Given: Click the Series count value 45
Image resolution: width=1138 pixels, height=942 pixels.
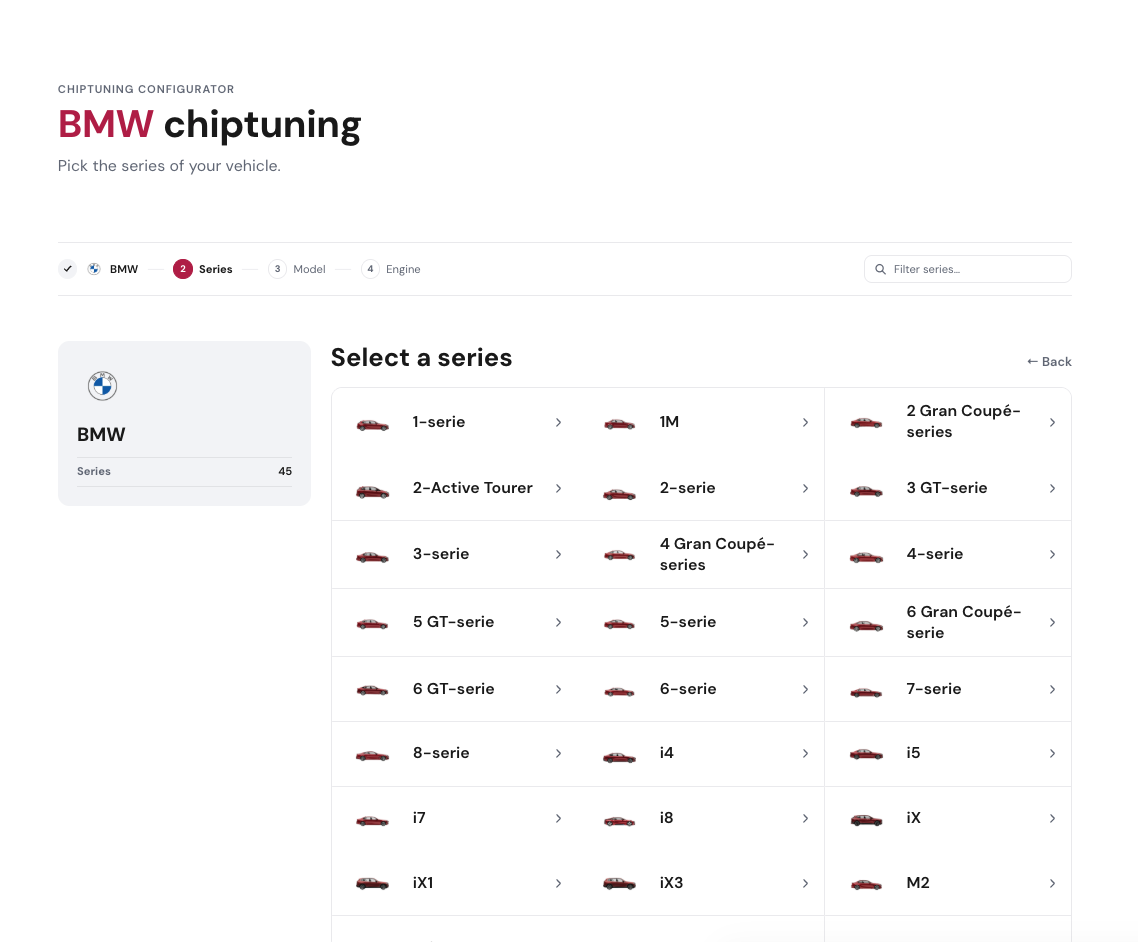Looking at the screenshot, I should (x=285, y=471).
